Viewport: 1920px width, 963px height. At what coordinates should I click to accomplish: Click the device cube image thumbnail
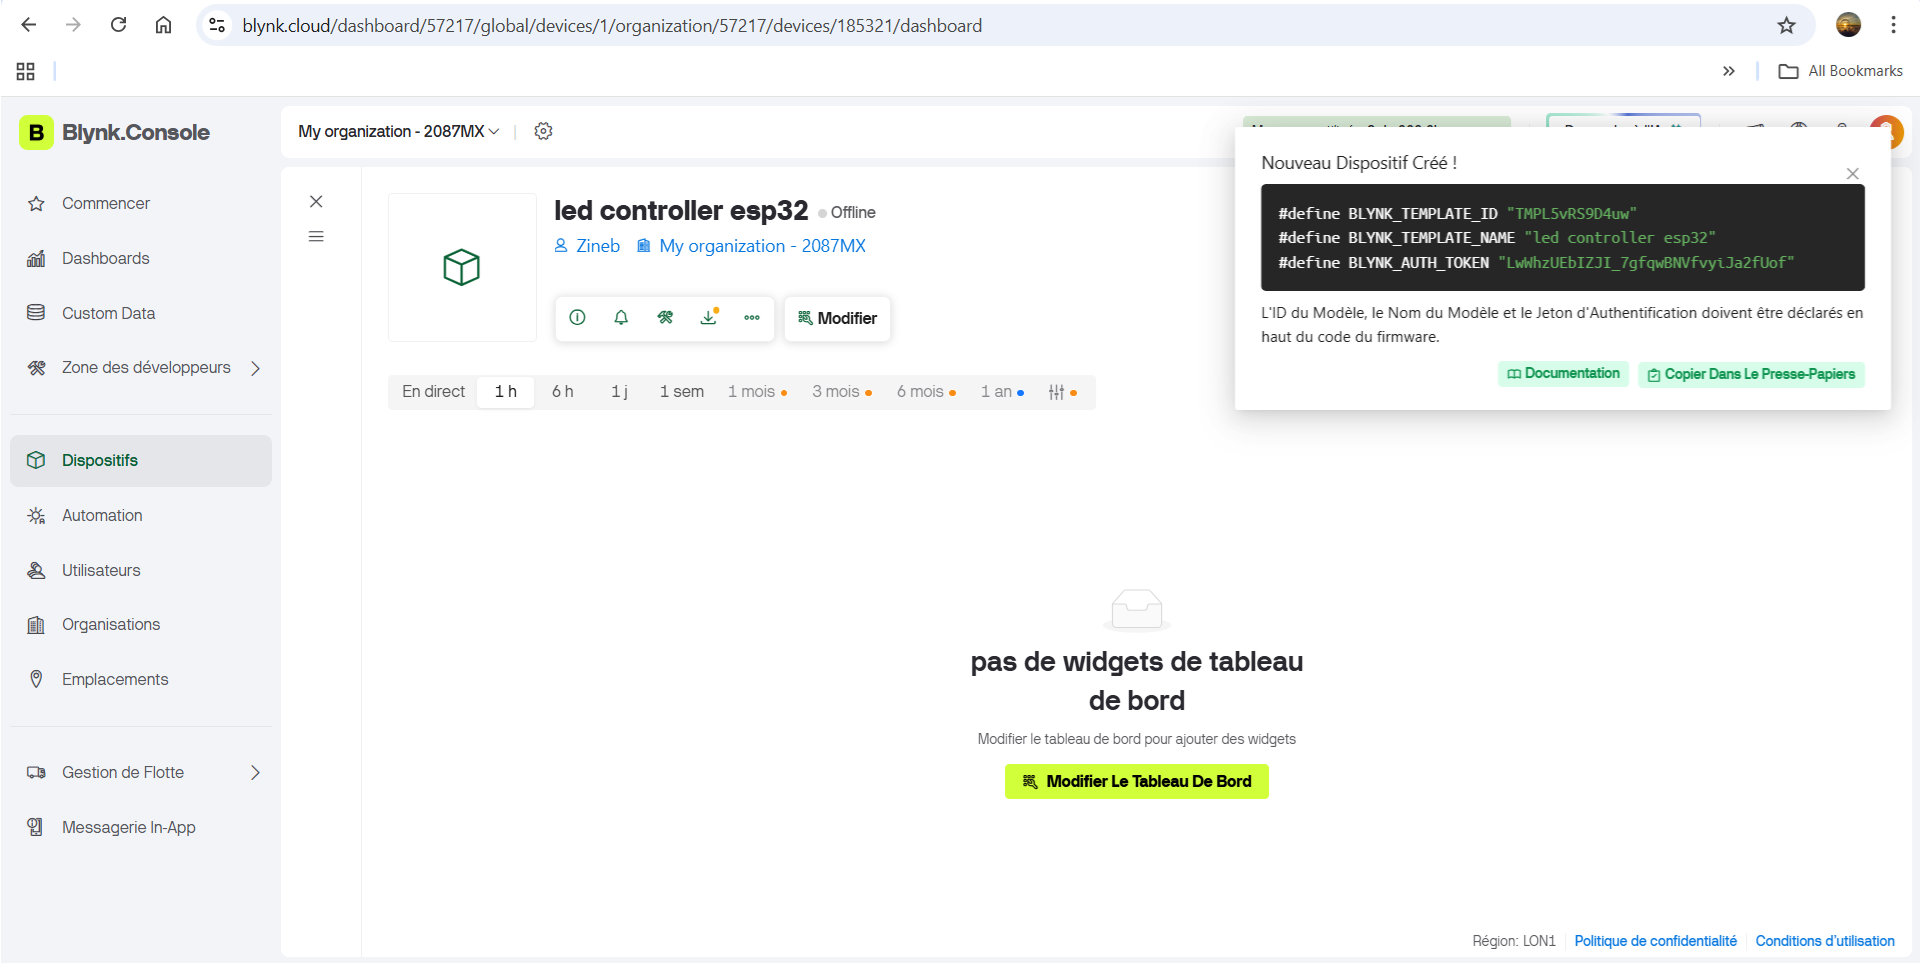pos(462,267)
